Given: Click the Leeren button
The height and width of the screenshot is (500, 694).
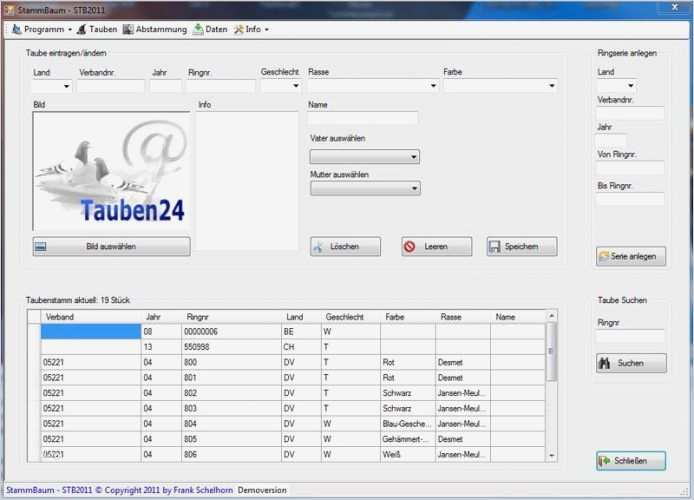Looking at the screenshot, I should (x=436, y=246).
